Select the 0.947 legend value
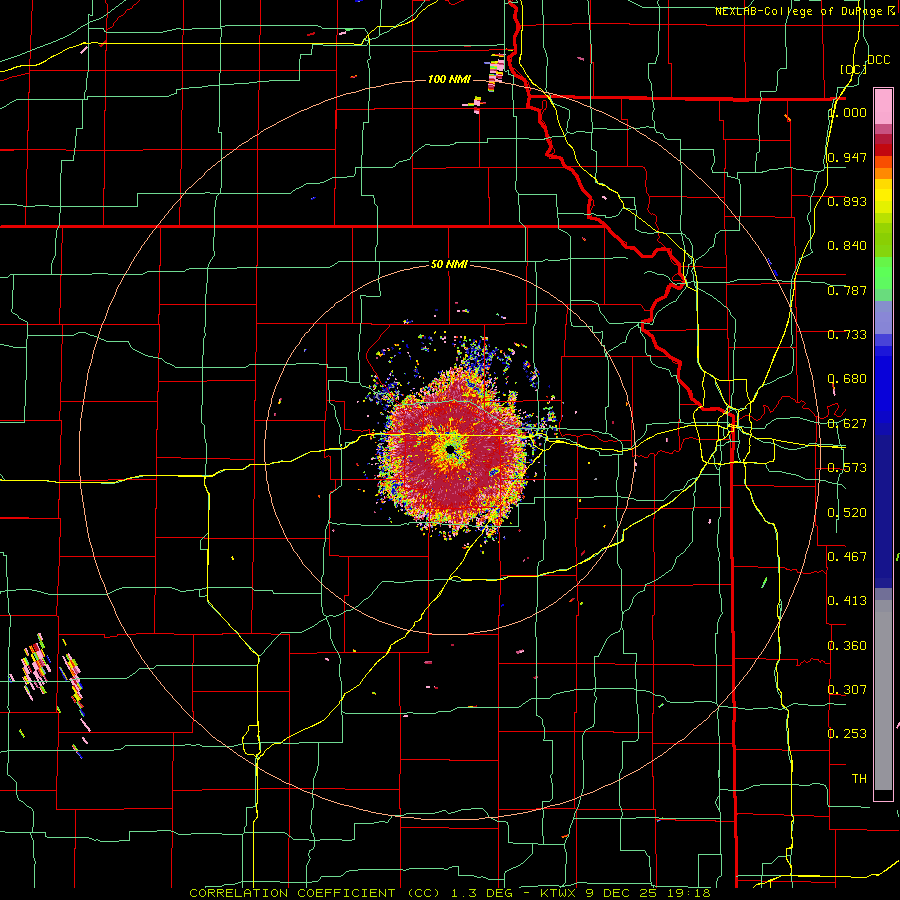Screen dimensions: 900x900 coord(847,157)
